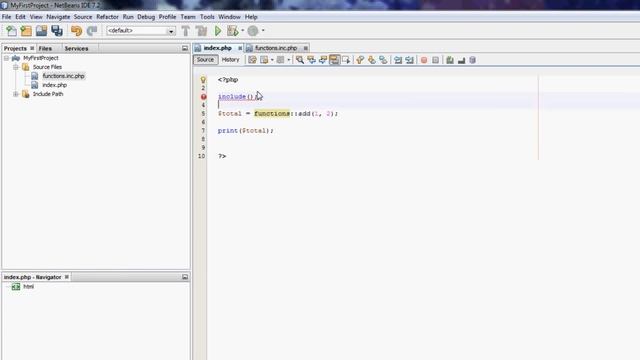Close the Projects tab
Screen dimensions: 640x360
(x=32, y=48)
